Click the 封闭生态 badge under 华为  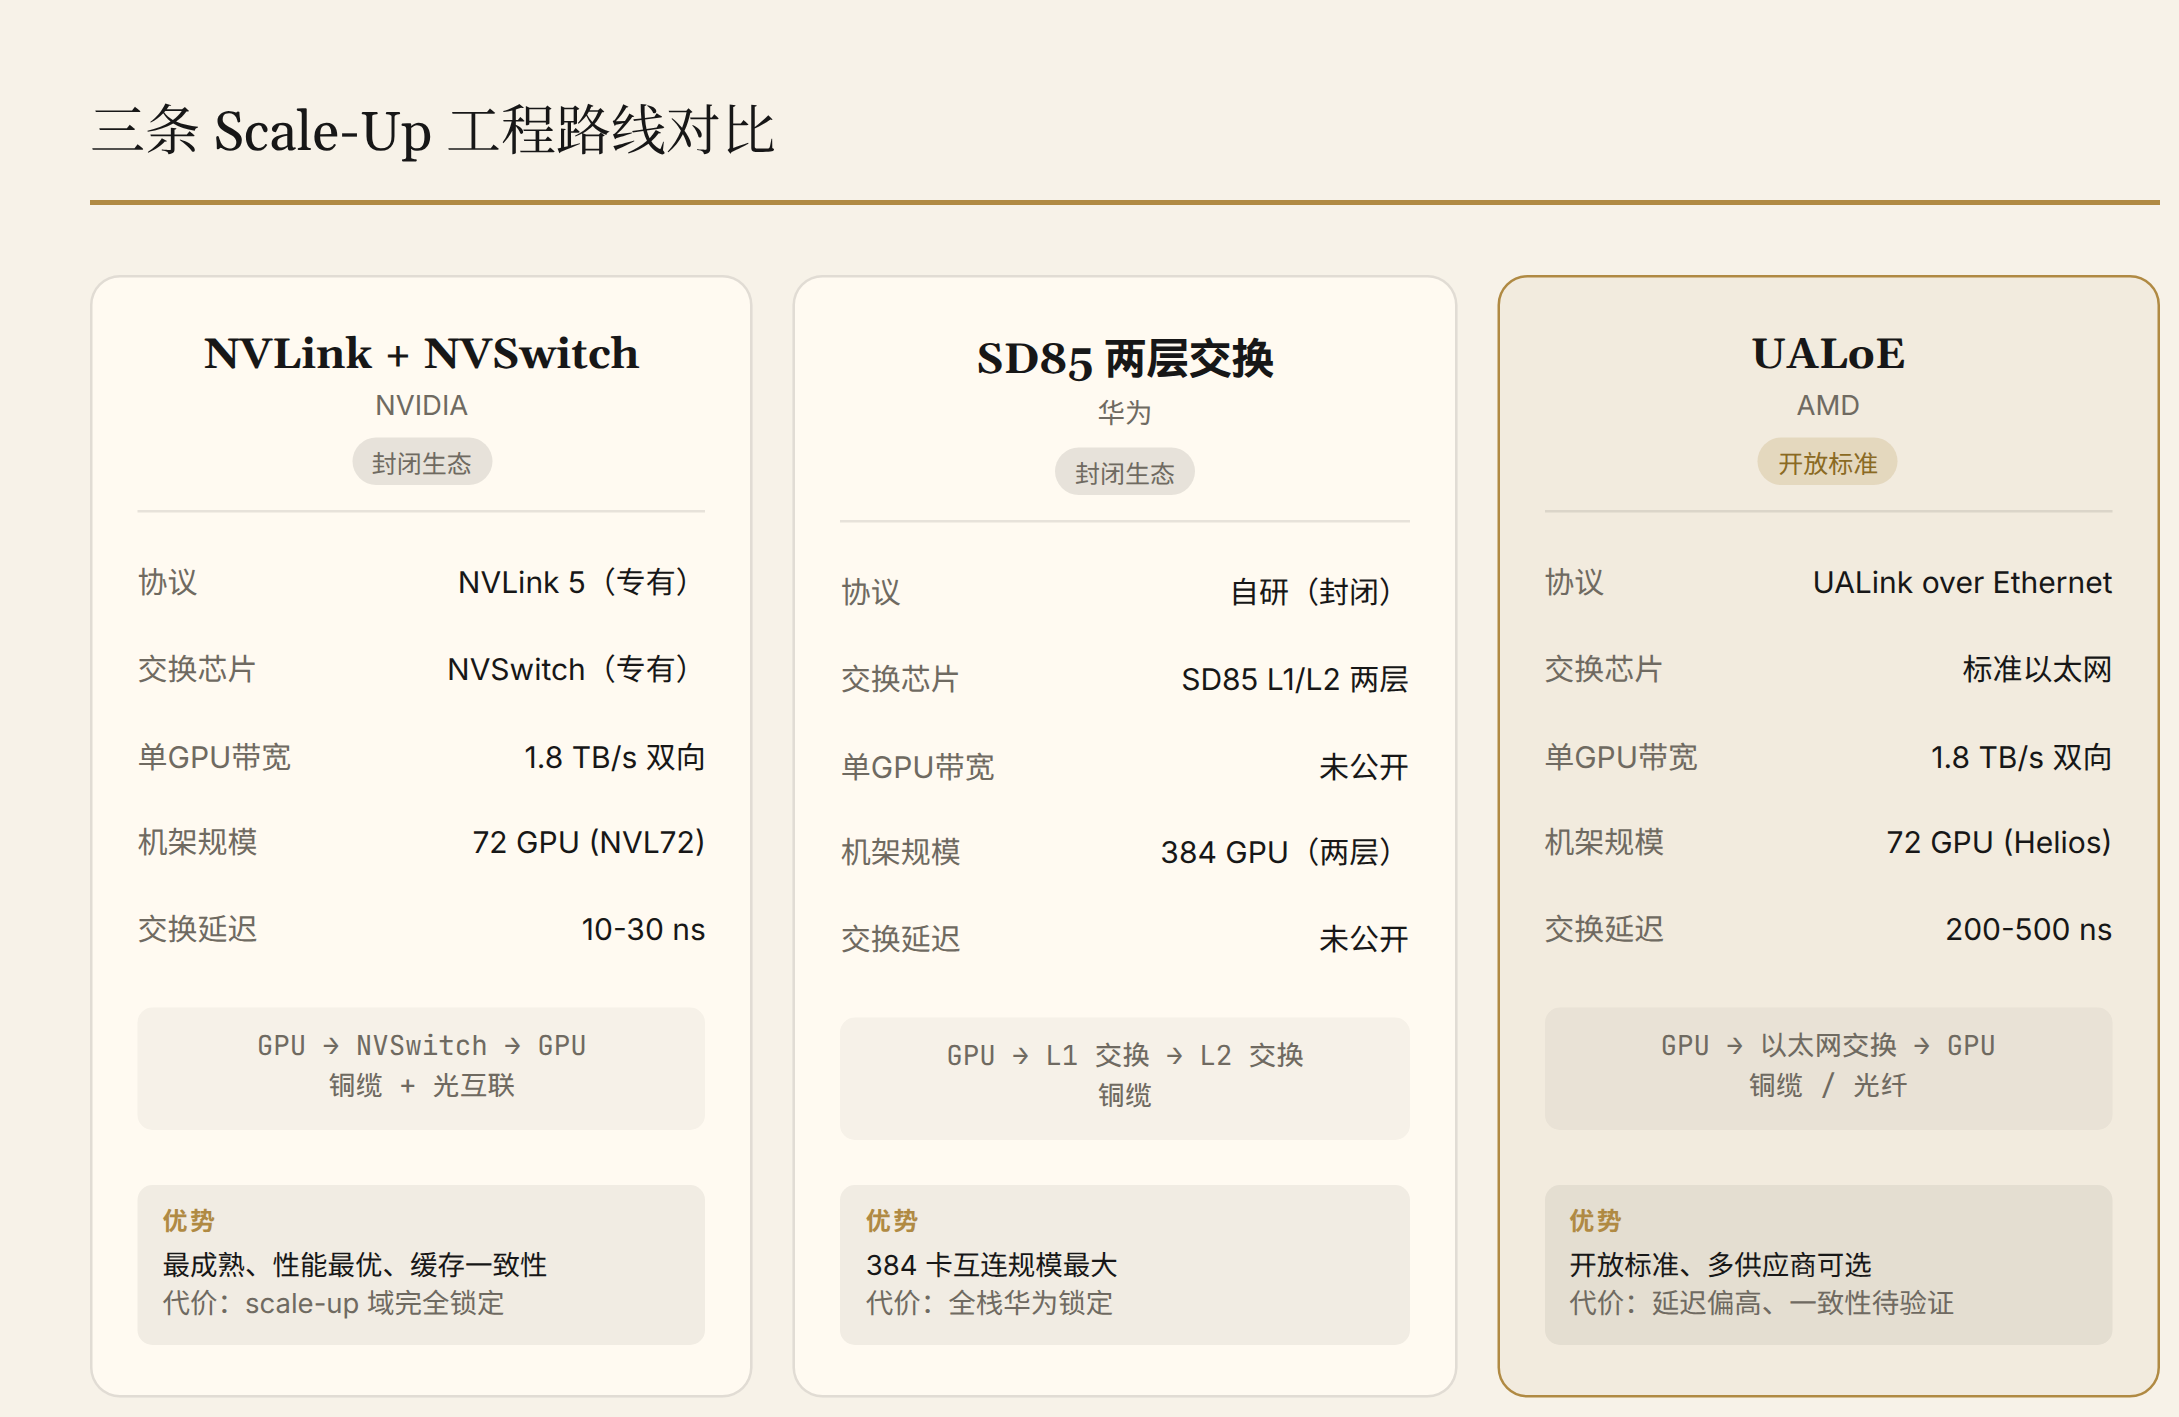pos(1124,473)
